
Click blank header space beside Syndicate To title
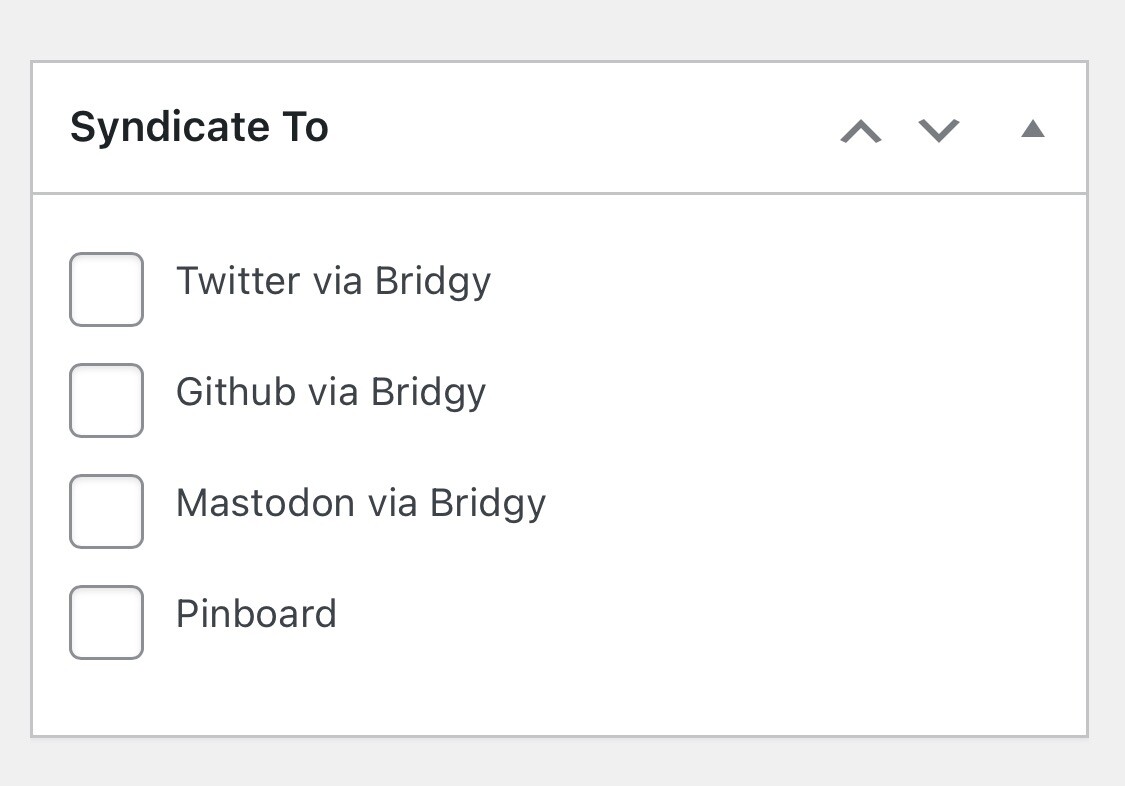click(580, 128)
